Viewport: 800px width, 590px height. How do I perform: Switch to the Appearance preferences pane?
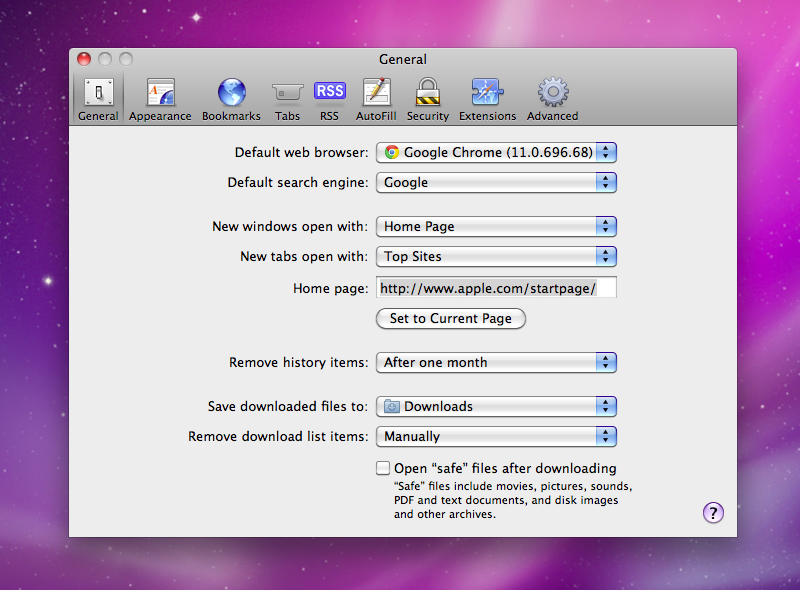coord(160,100)
